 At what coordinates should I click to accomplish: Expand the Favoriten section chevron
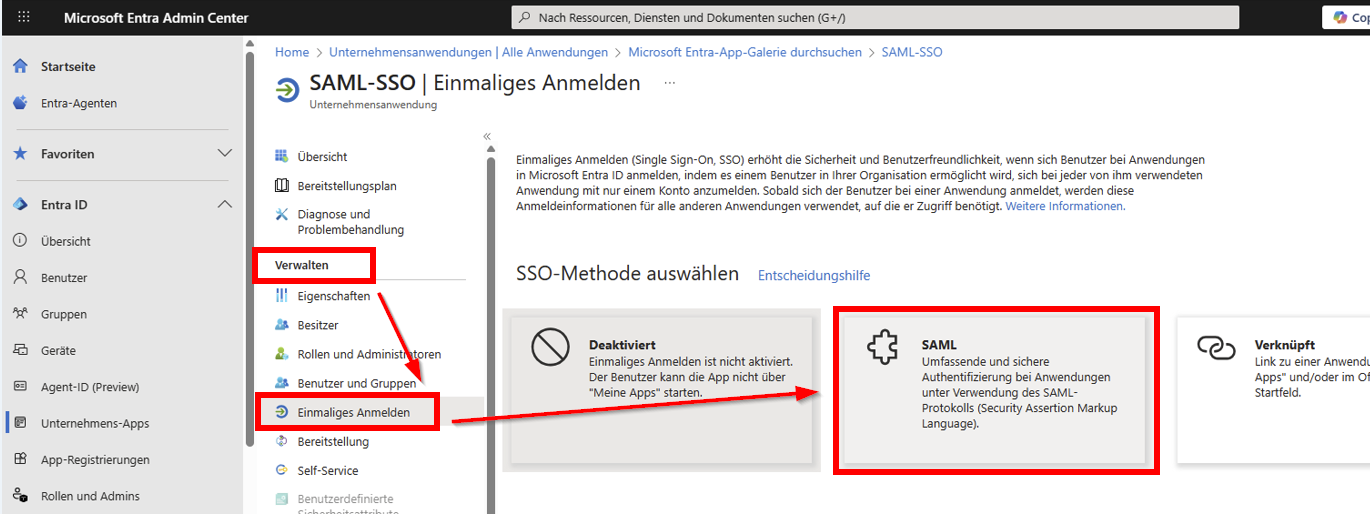pyautogui.click(x=225, y=154)
